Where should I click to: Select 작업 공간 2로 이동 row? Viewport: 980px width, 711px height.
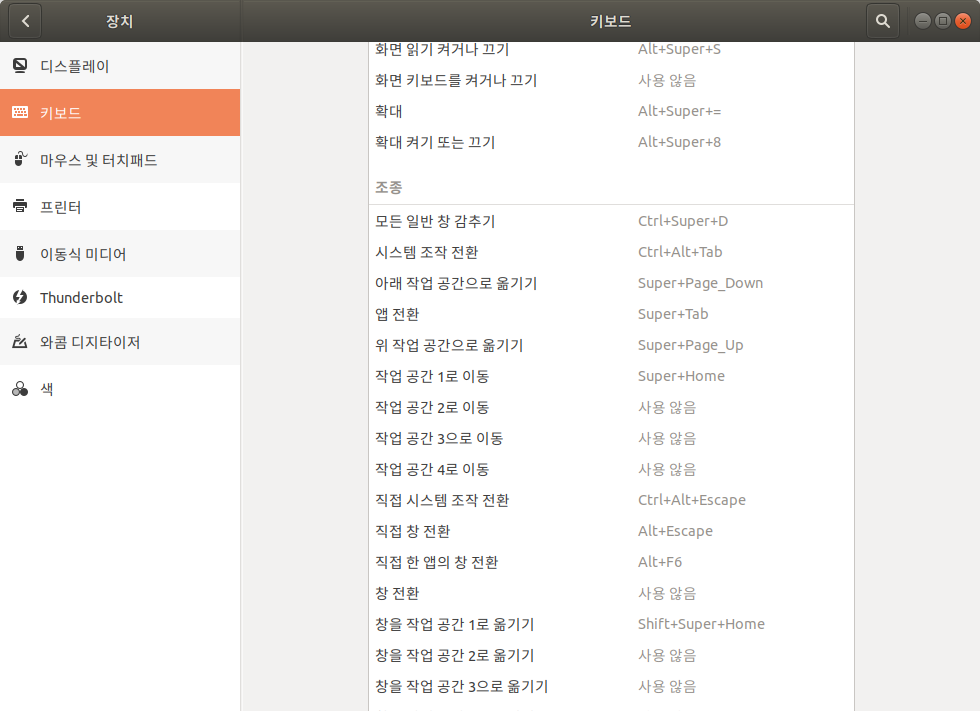(611, 407)
